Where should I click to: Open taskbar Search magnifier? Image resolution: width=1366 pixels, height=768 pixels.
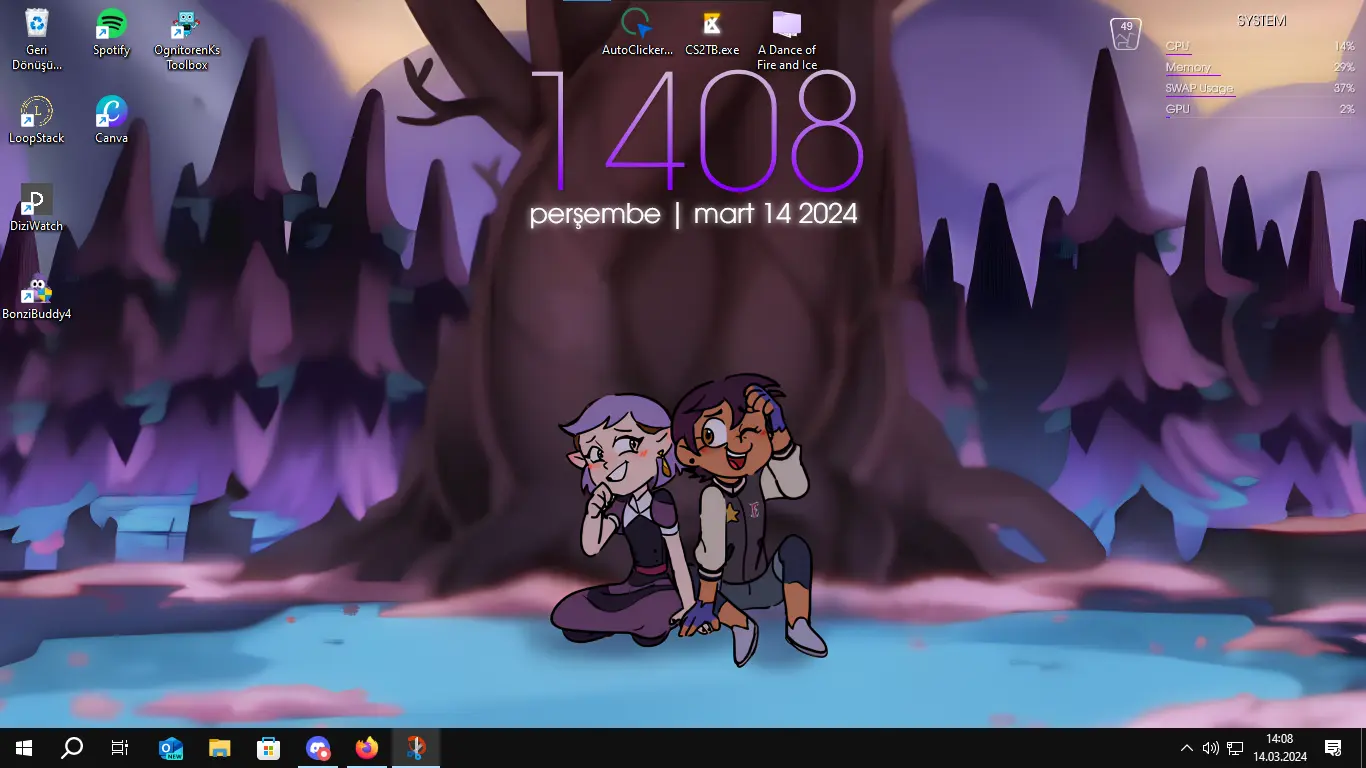click(x=72, y=748)
